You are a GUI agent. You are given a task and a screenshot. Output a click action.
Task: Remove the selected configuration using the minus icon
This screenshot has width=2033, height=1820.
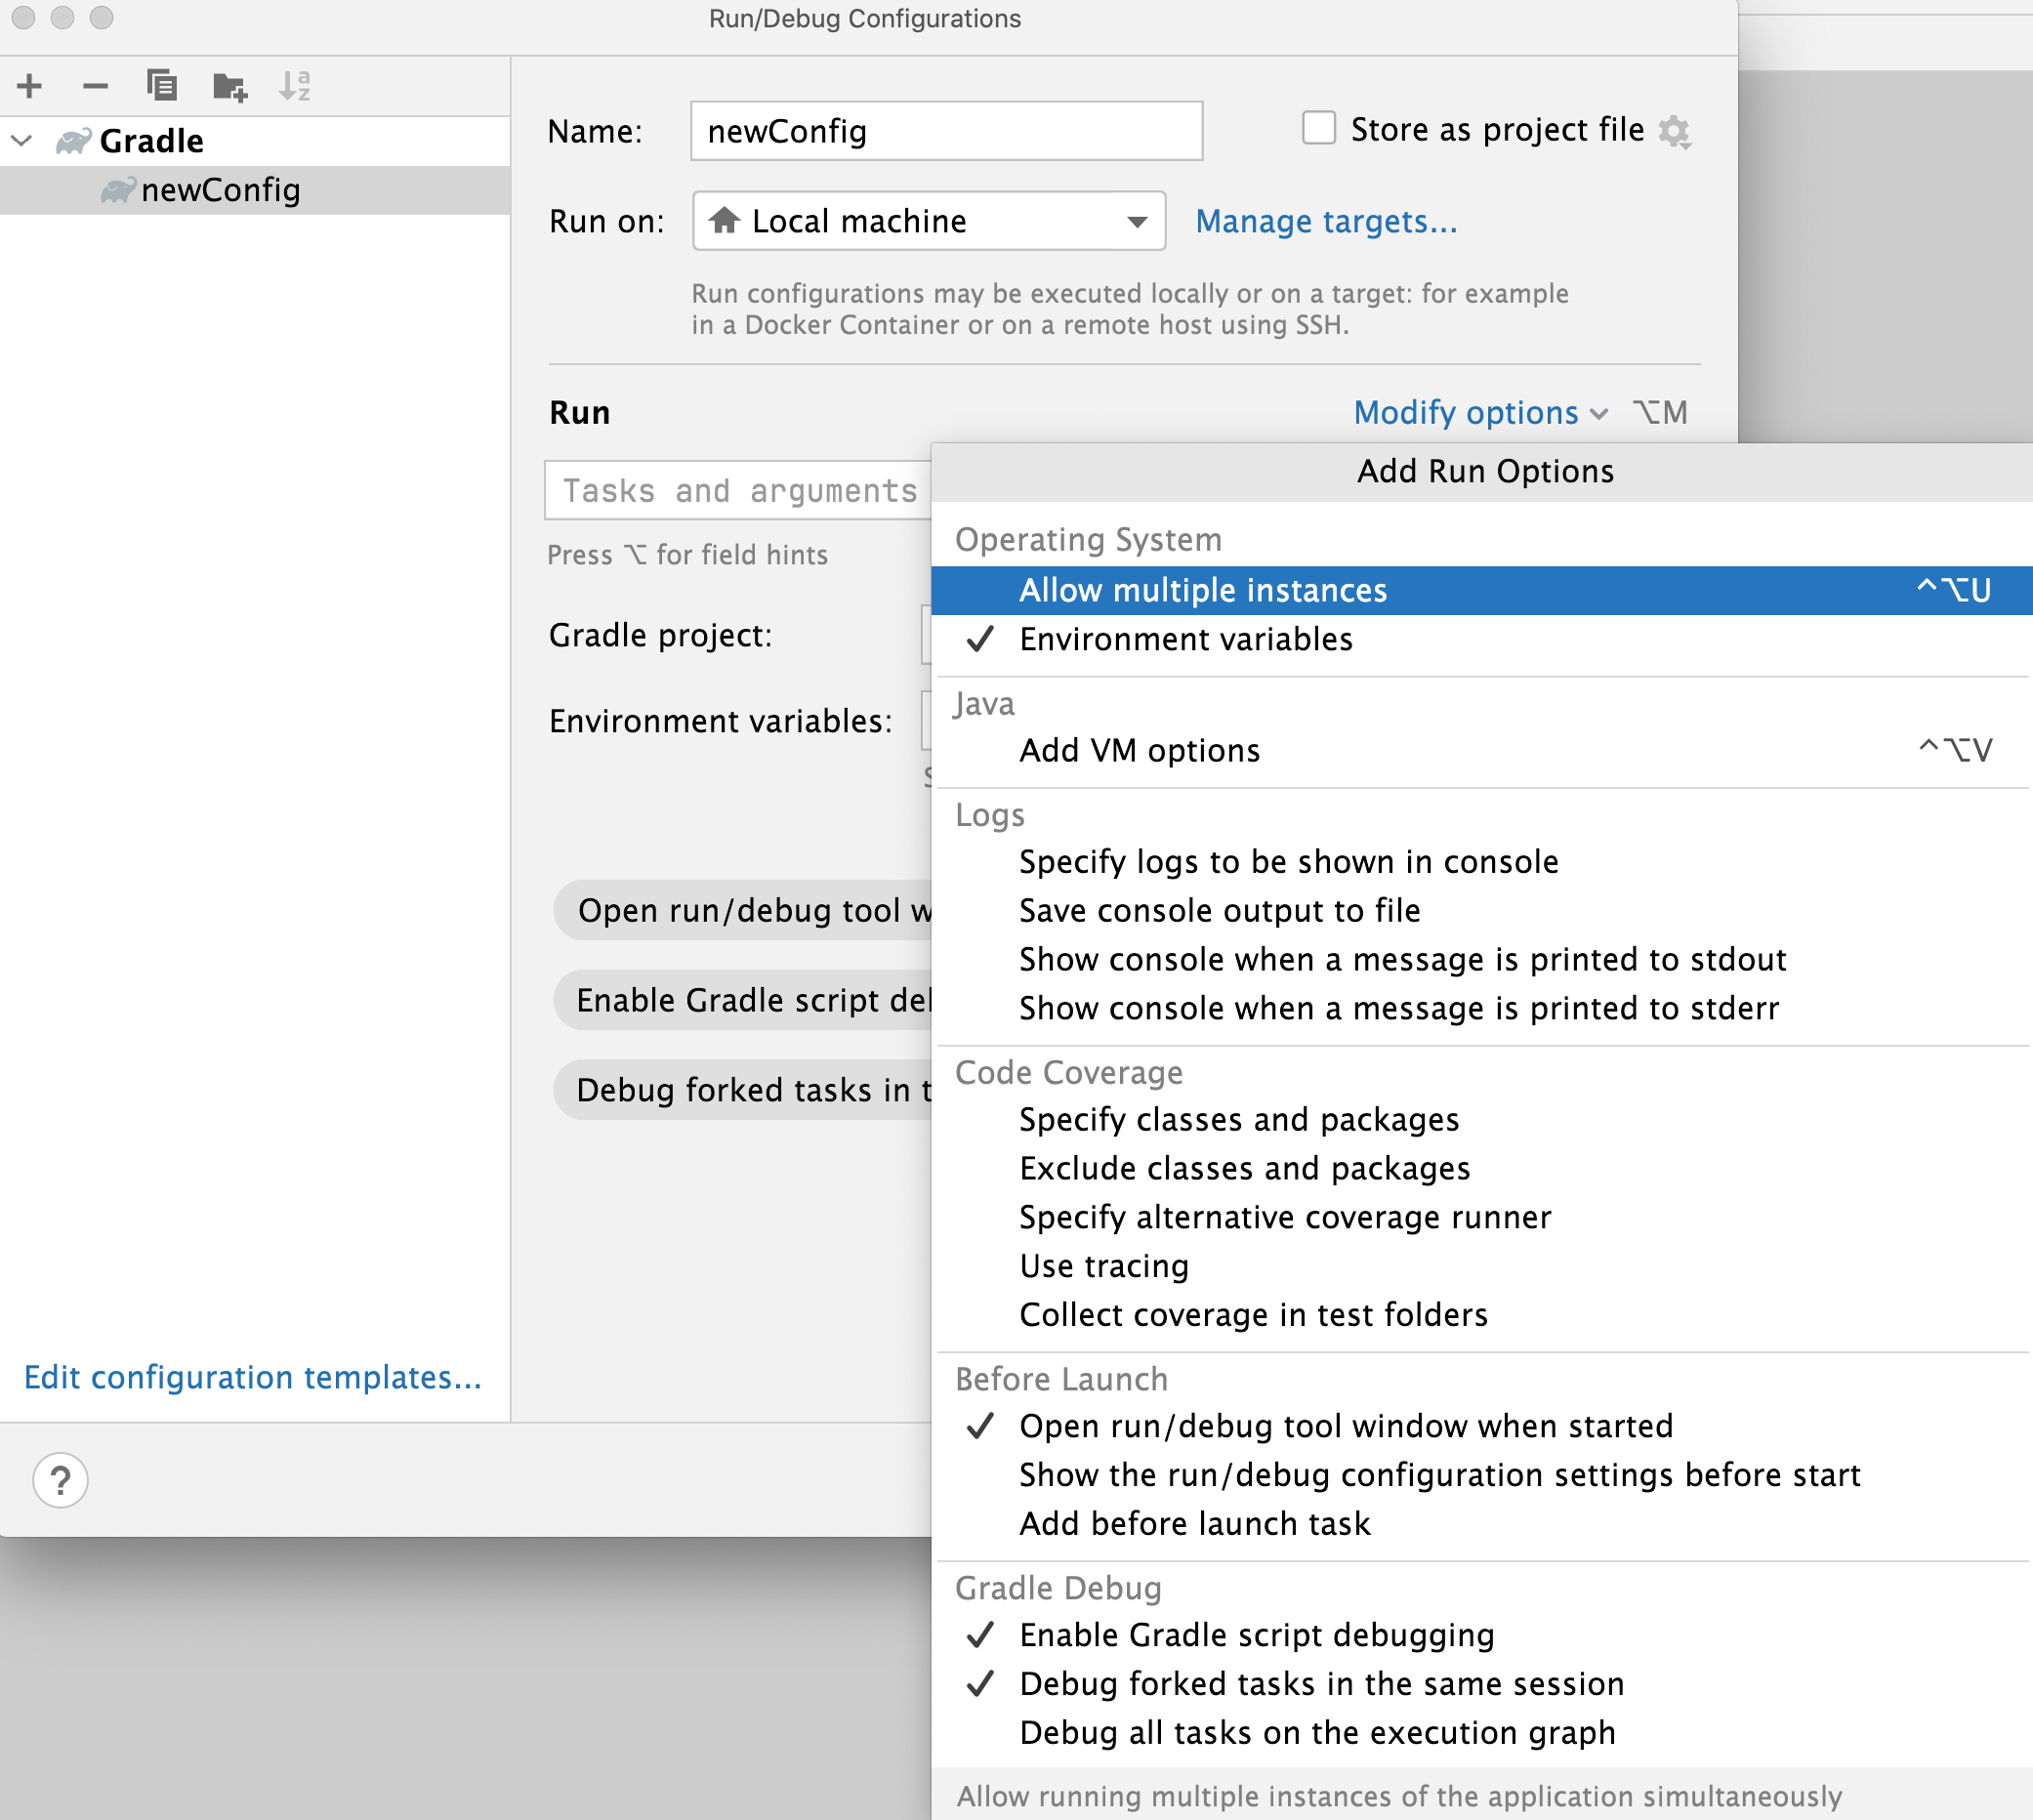pyautogui.click(x=95, y=86)
